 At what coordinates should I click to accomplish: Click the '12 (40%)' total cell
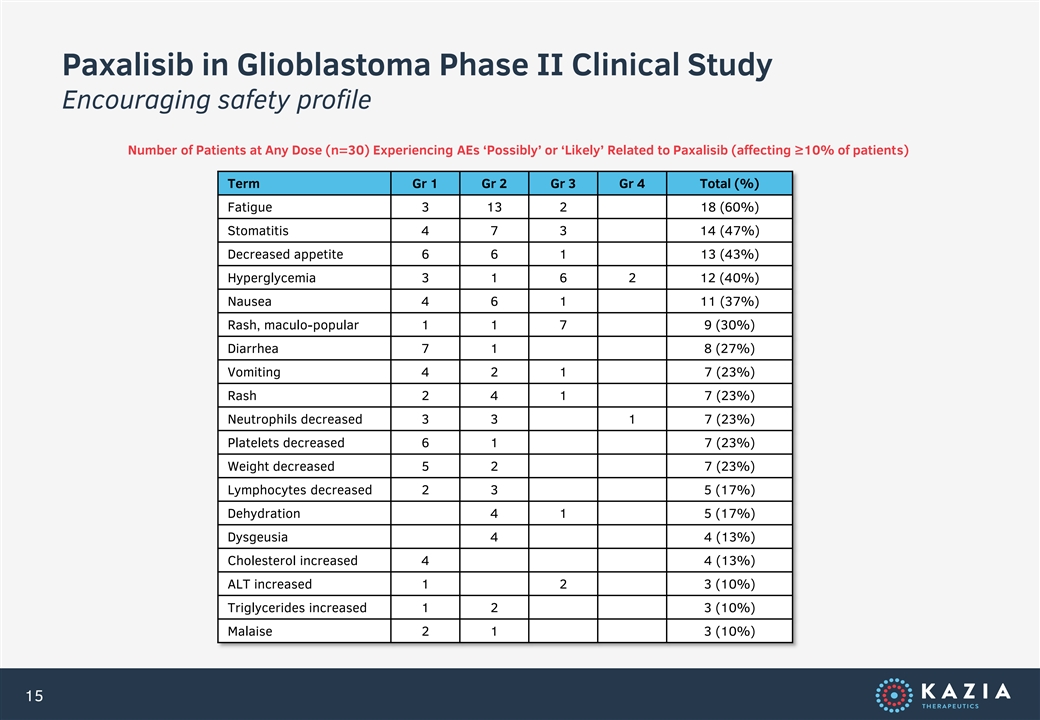pyautogui.click(x=730, y=278)
